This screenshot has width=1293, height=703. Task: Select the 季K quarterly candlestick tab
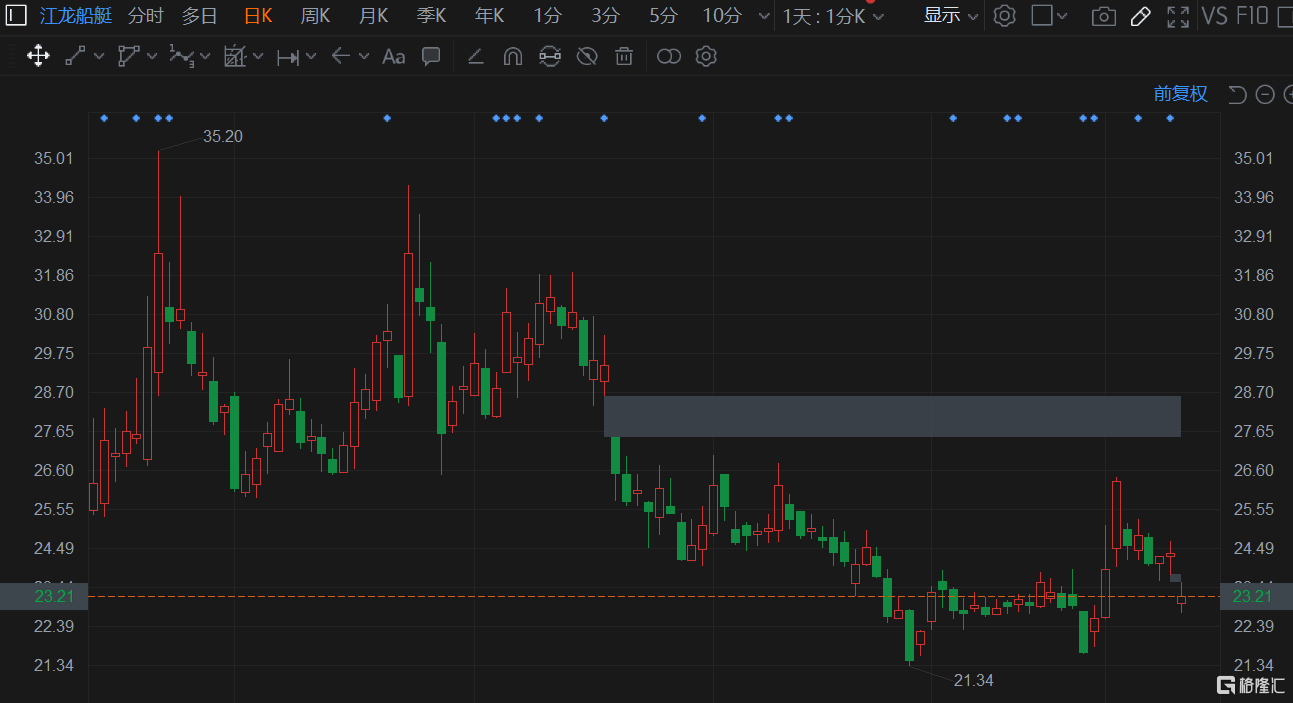coord(431,15)
